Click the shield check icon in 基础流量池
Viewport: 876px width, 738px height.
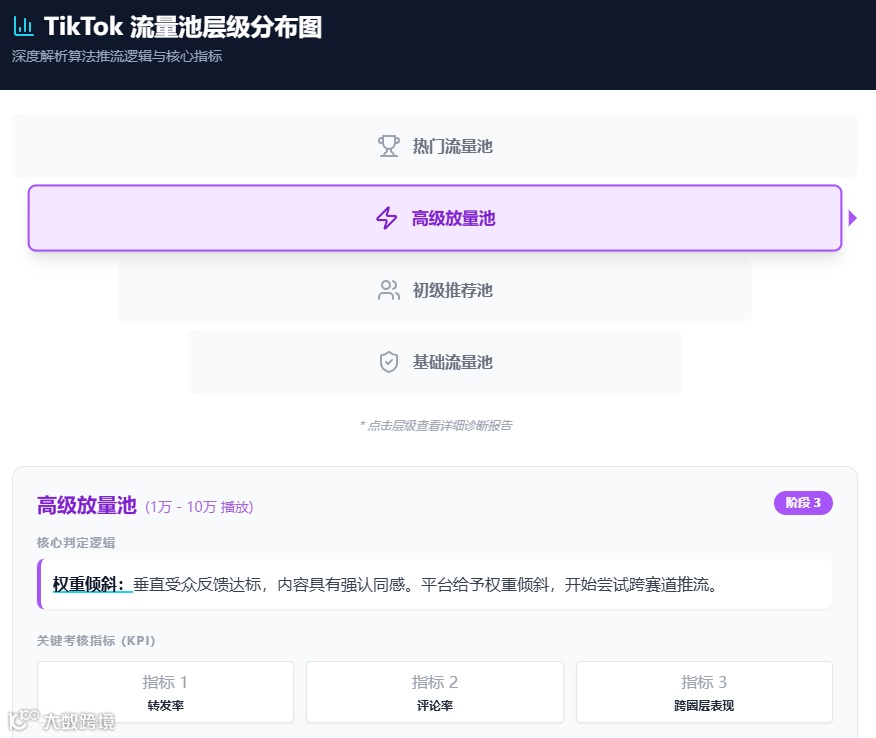389,362
